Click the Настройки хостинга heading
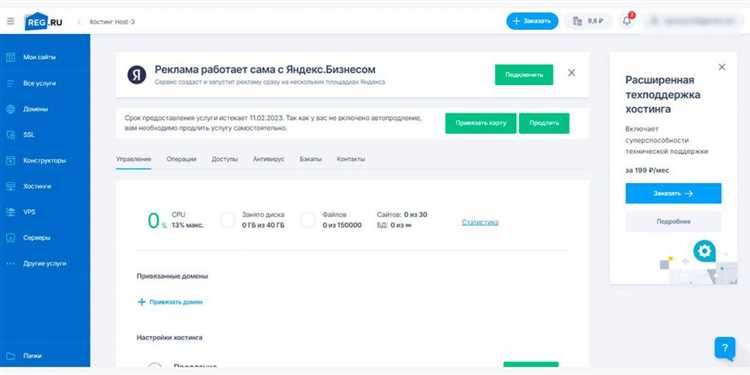 pos(169,338)
